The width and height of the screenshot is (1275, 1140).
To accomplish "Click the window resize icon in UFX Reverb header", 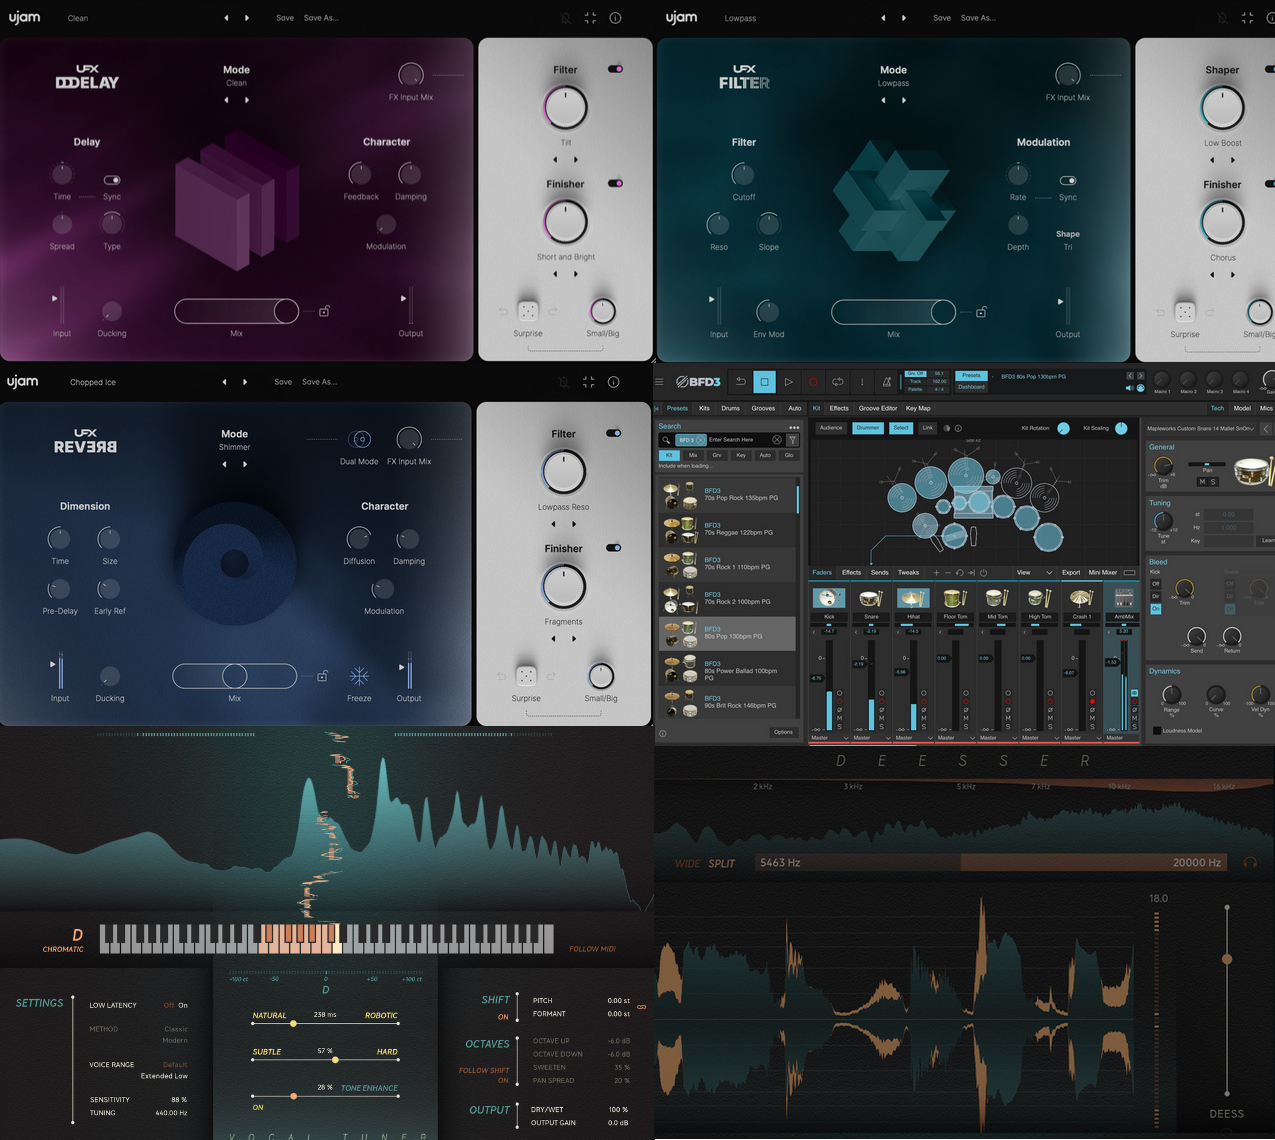I will pyautogui.click(x=588, y=382).
